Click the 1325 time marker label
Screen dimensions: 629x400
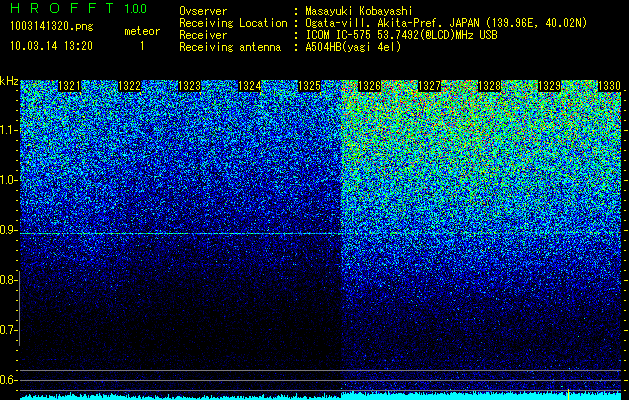(x=309, y=86)
